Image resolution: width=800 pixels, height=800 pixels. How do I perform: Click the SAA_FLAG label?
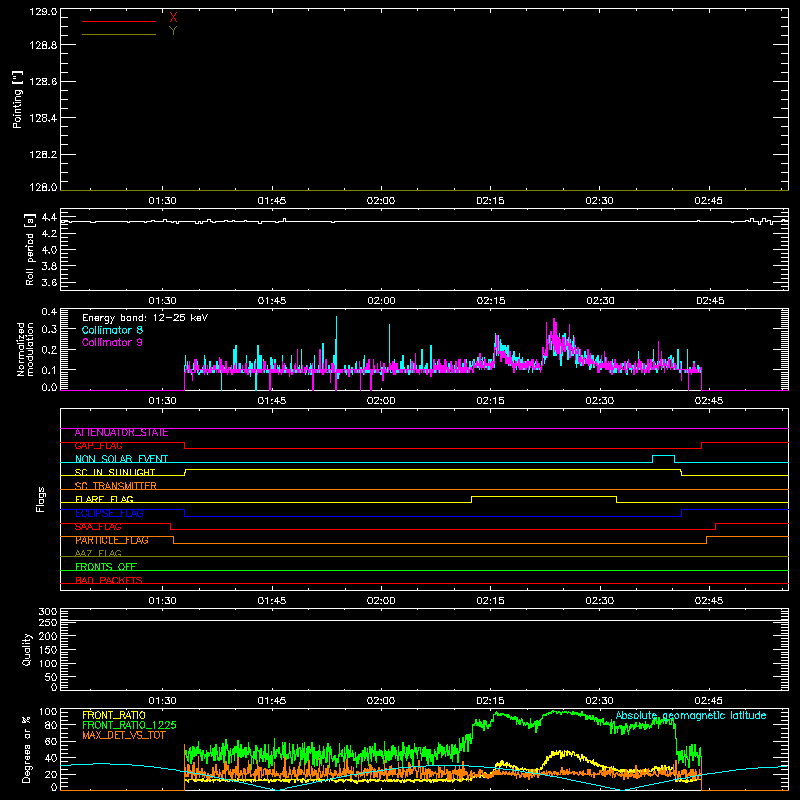point(98,527)
